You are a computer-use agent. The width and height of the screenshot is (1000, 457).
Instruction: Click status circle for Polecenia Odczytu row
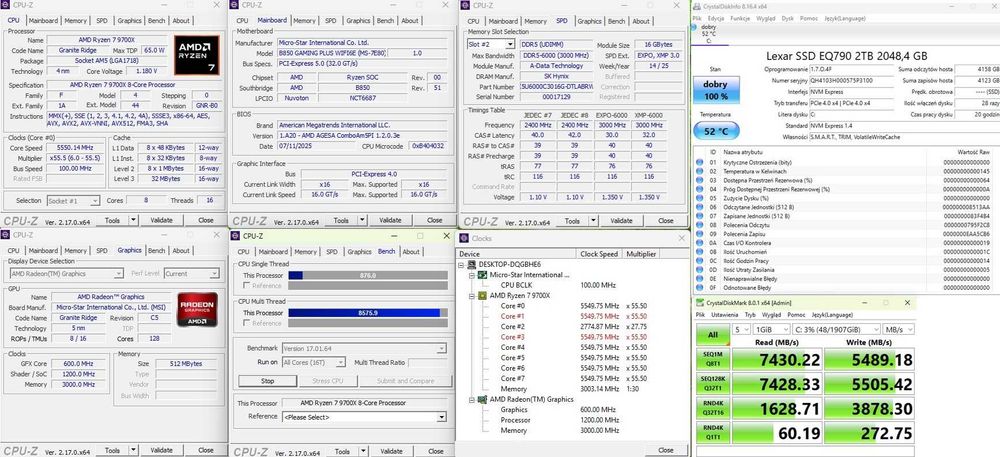[x=700, y=224]
